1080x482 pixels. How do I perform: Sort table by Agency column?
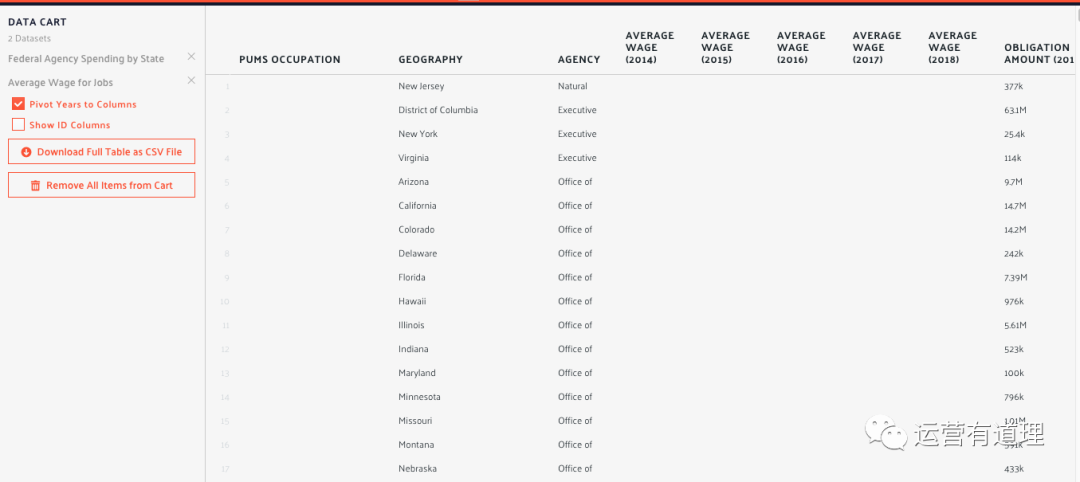click(579, 60)
